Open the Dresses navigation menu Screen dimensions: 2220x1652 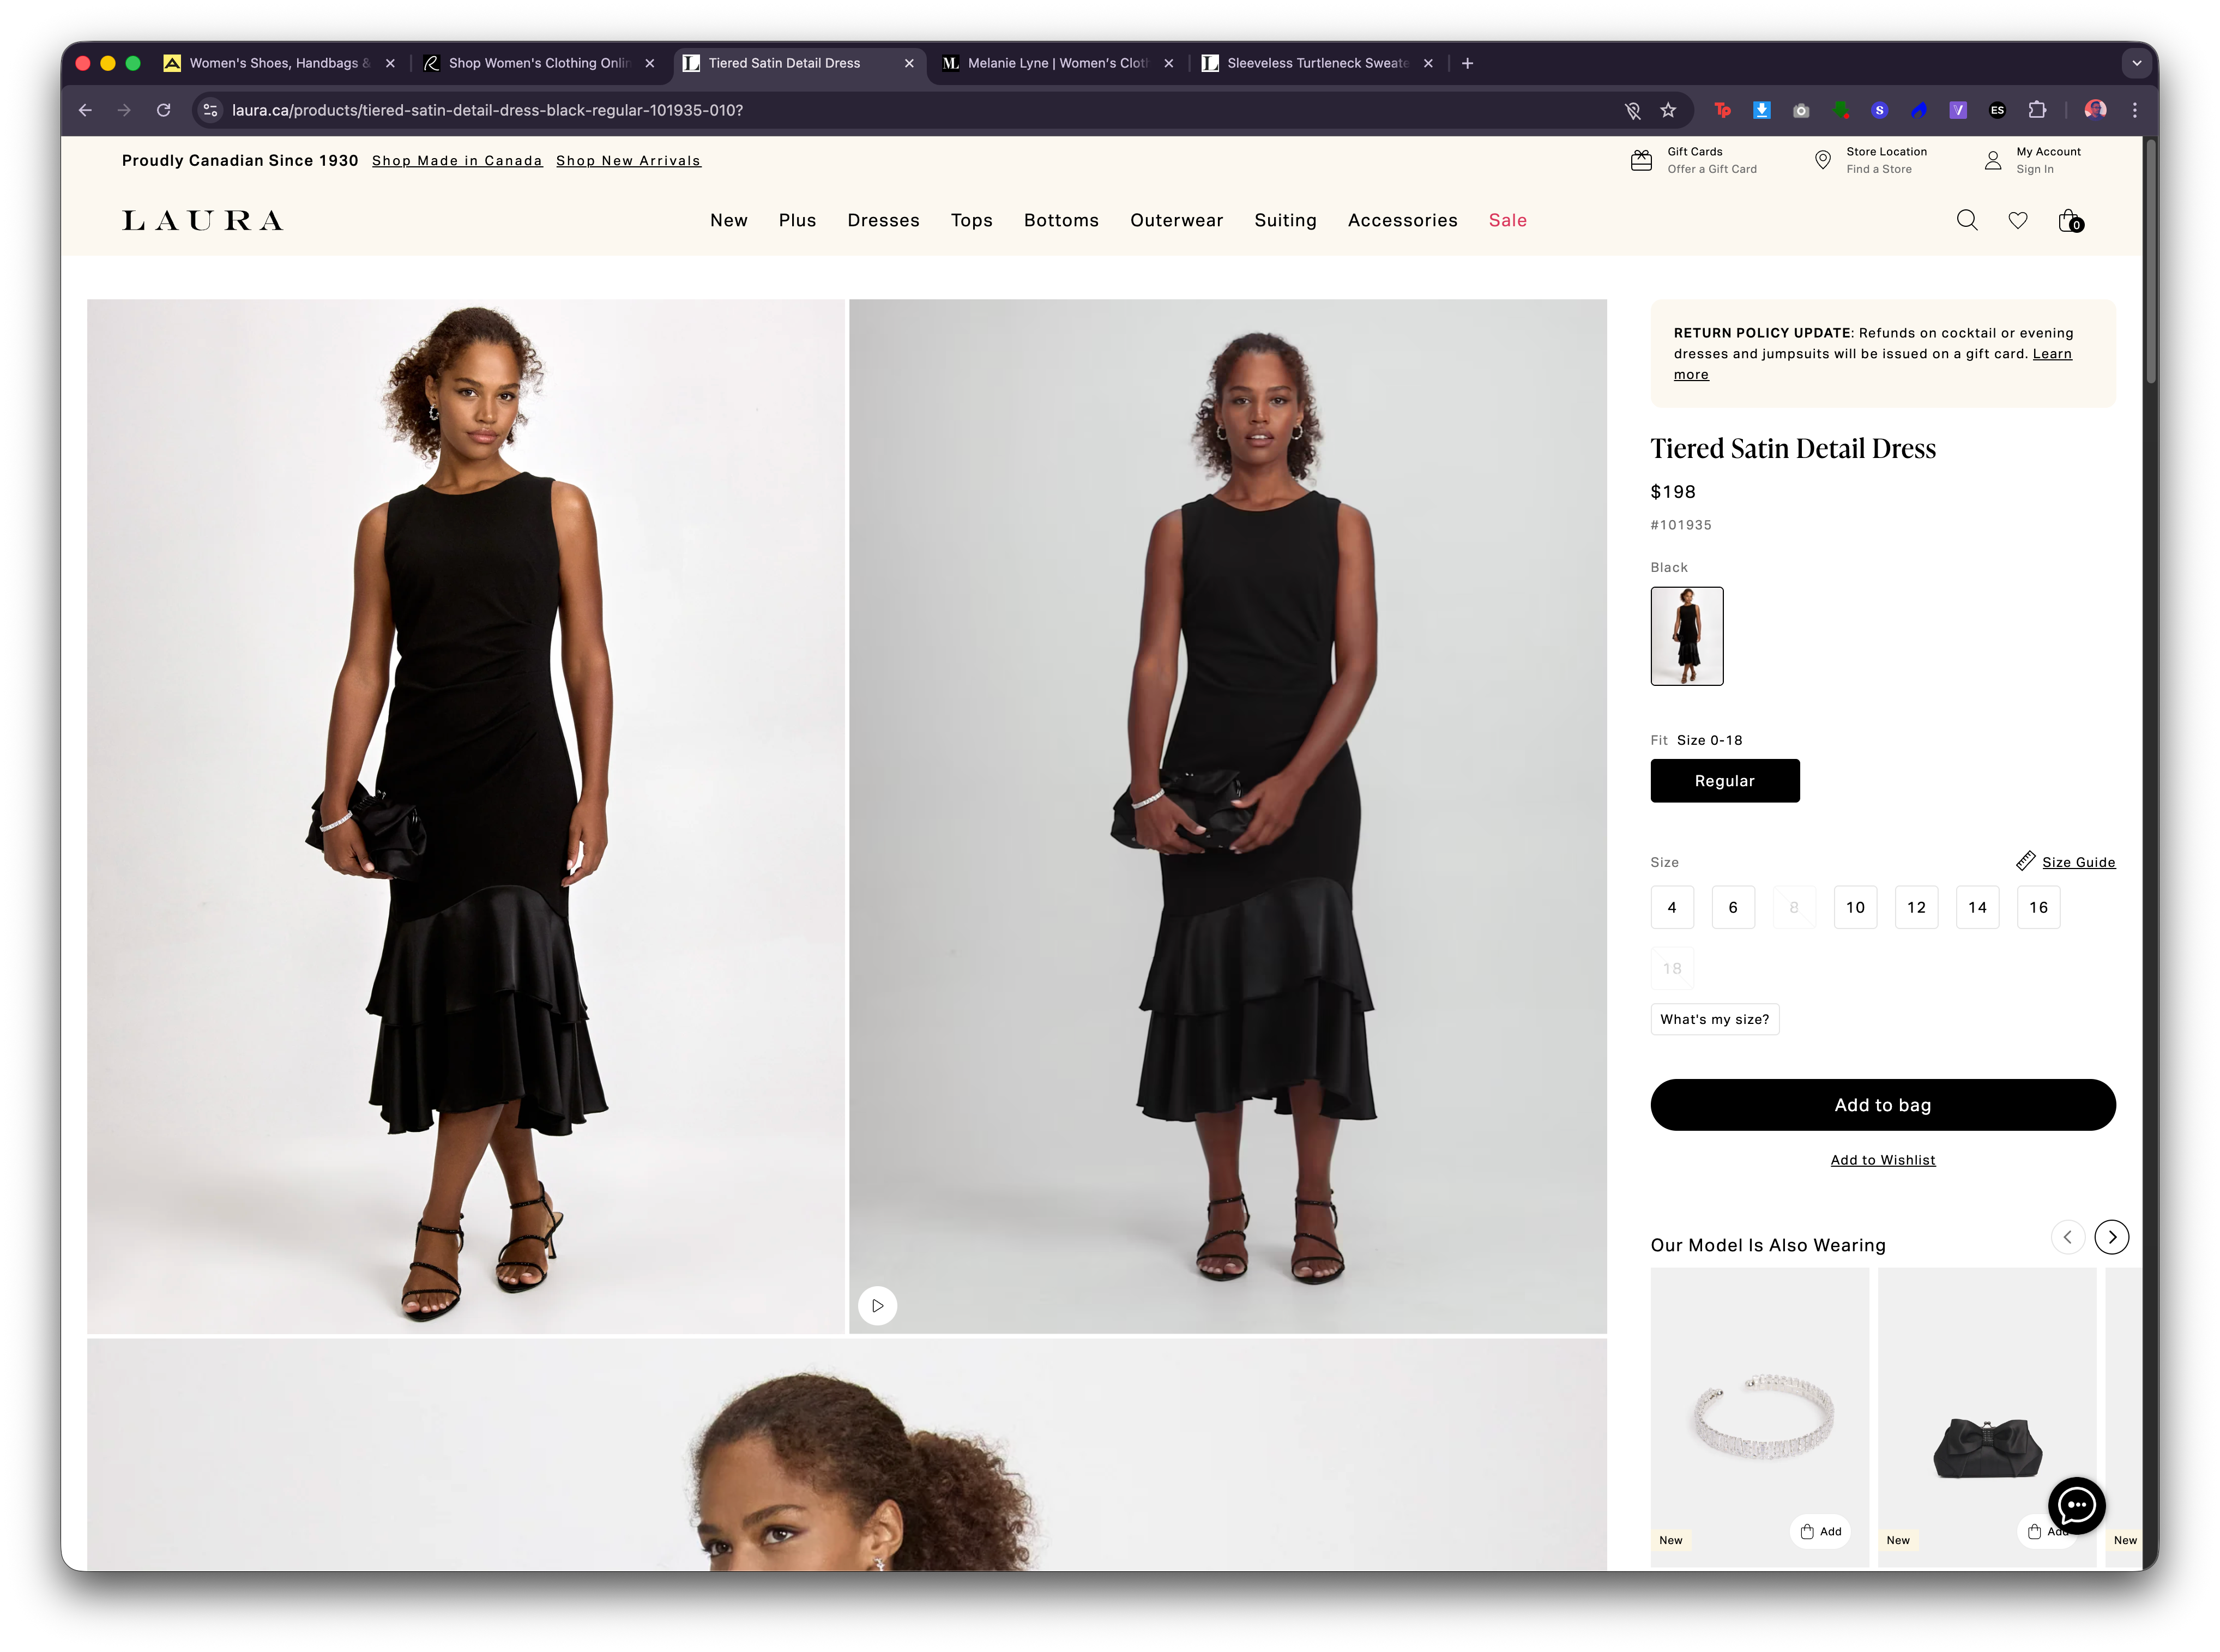(x=883, y=220)
